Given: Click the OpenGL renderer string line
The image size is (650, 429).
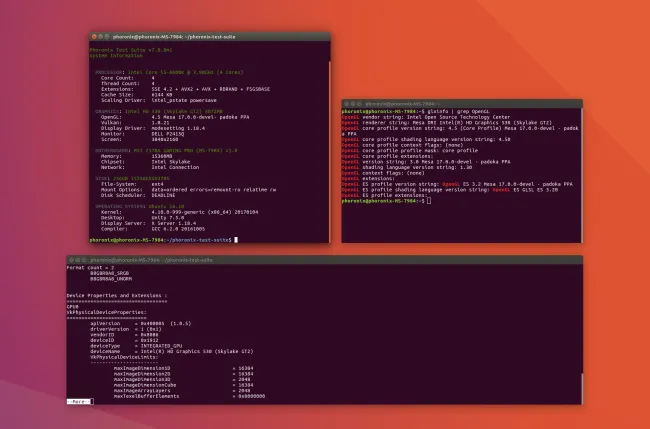Looking at the screenshot, I should pyautogui.click(x=447, y=123).
